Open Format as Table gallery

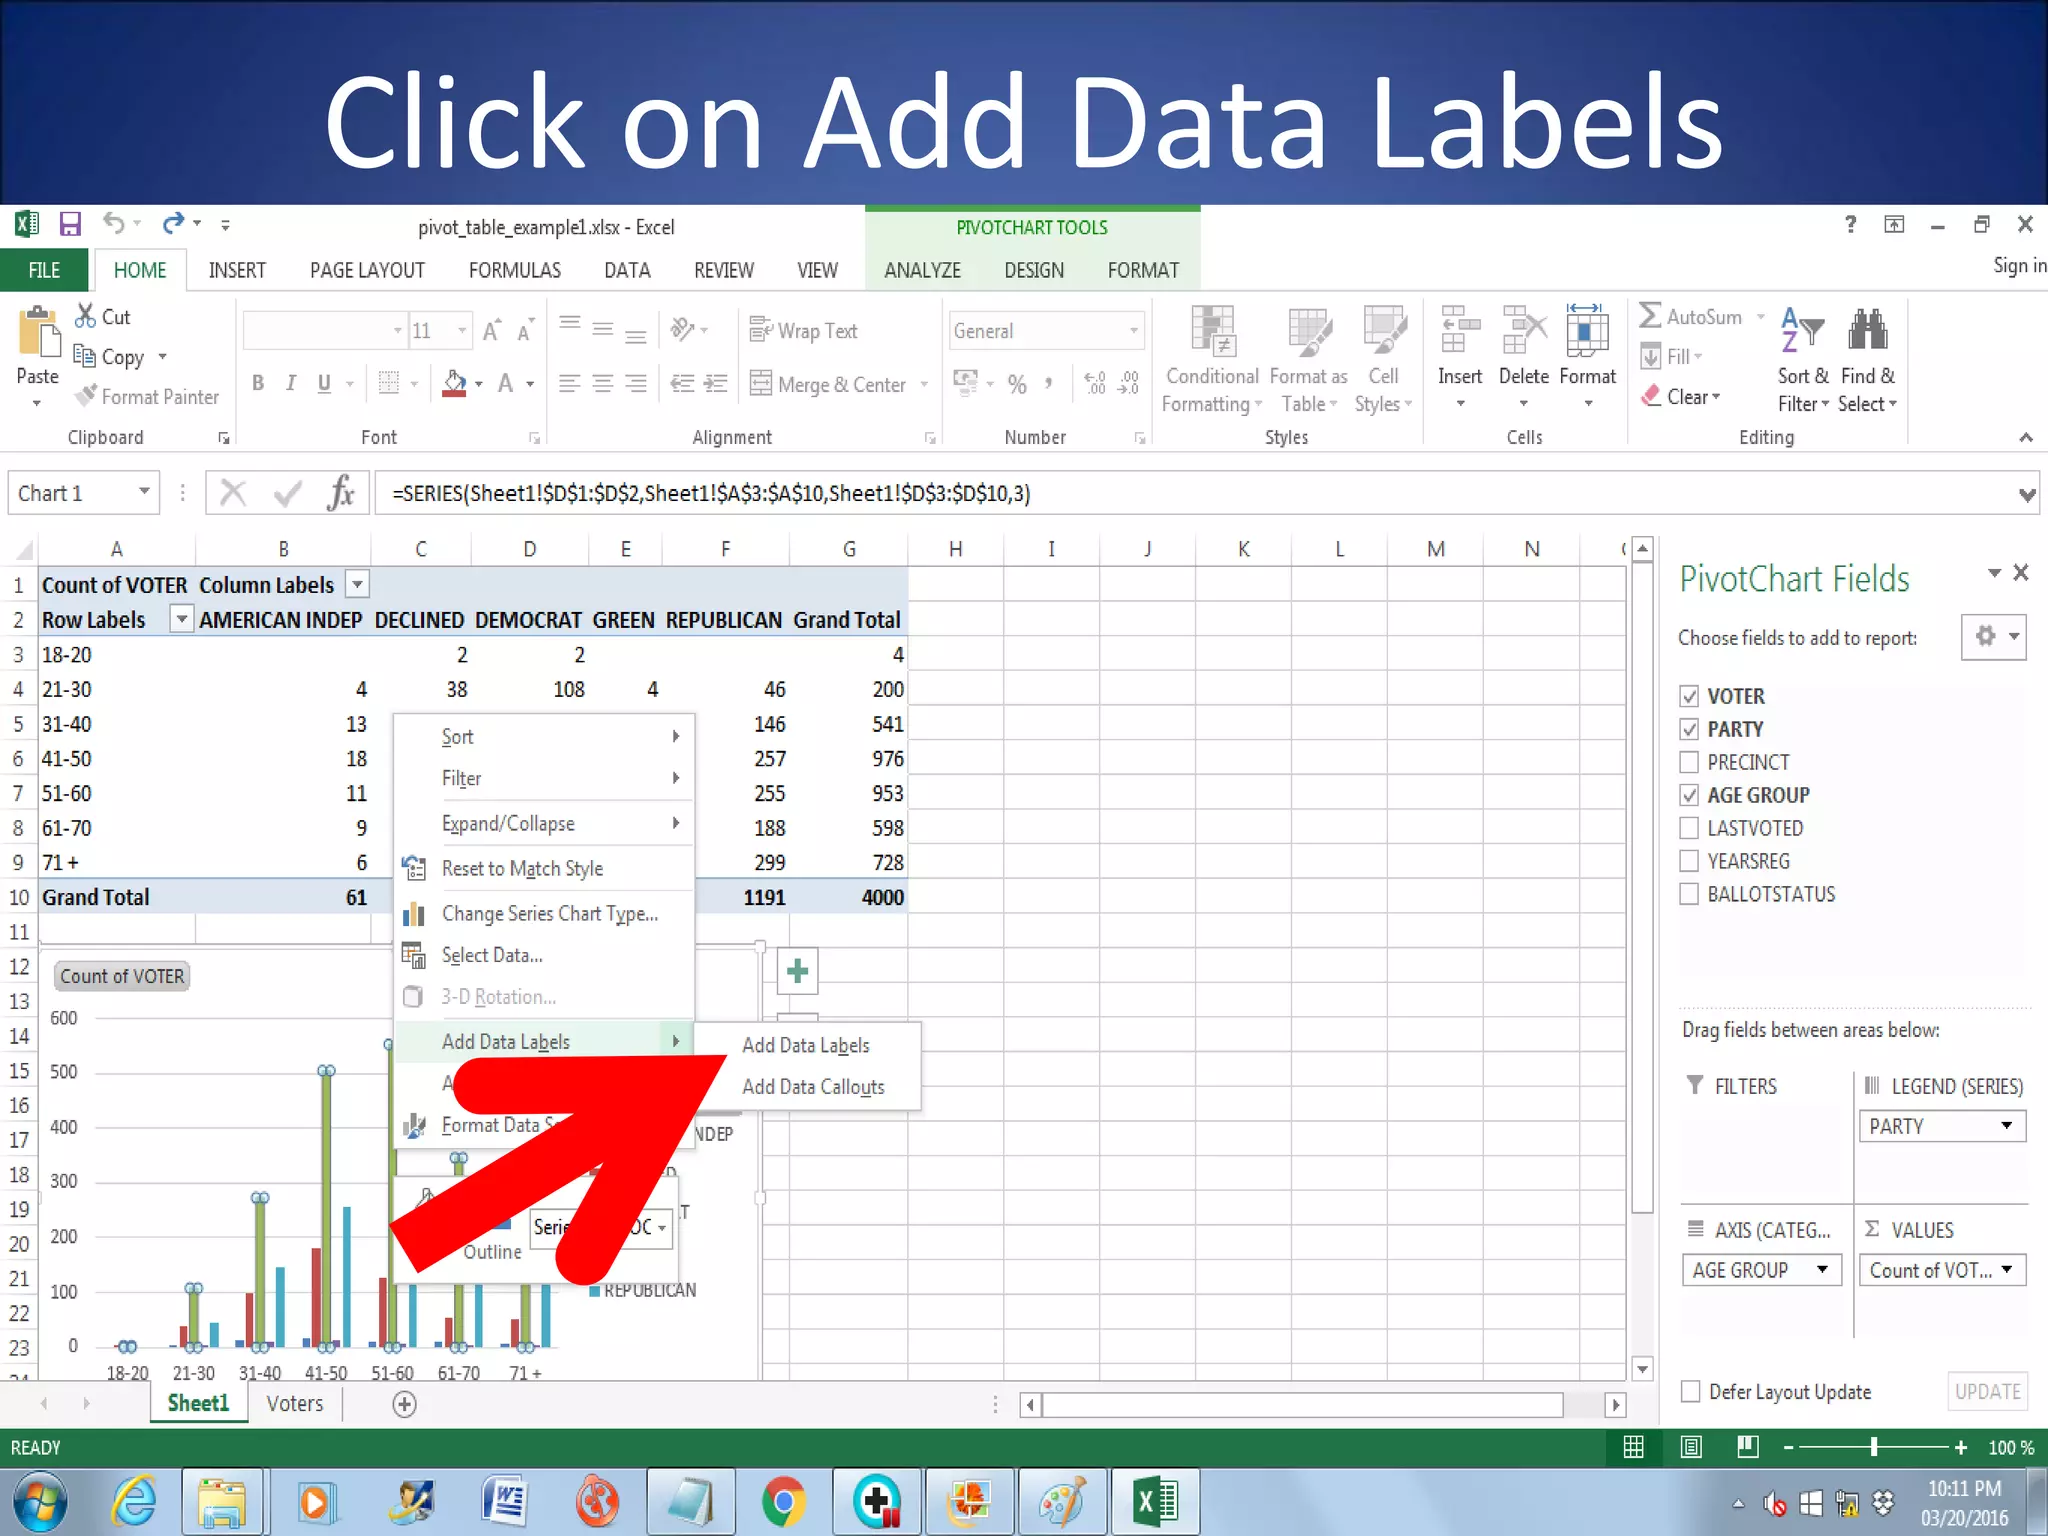pyautogui.click(x=1308, y=359)
